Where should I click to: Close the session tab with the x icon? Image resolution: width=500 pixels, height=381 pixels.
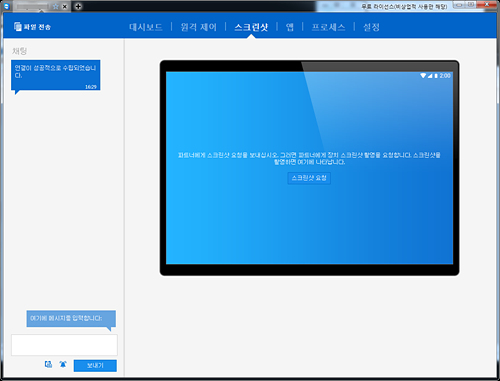[65, 6]
